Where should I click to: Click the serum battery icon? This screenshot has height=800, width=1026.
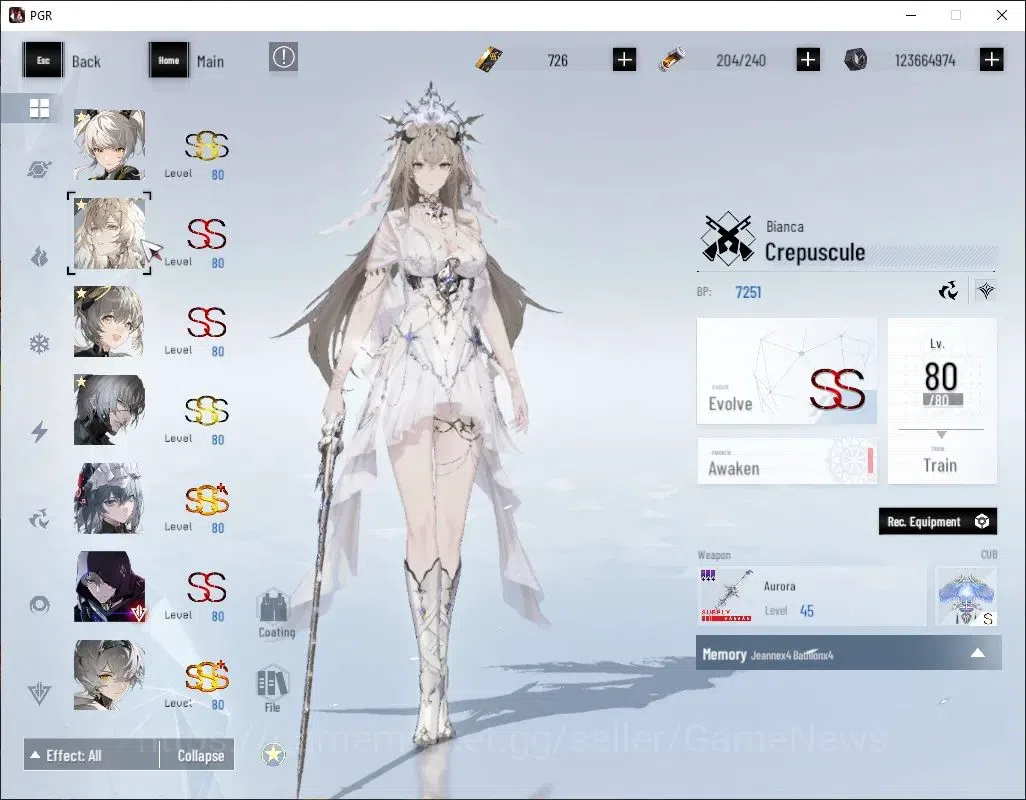[x=672, y=60]
